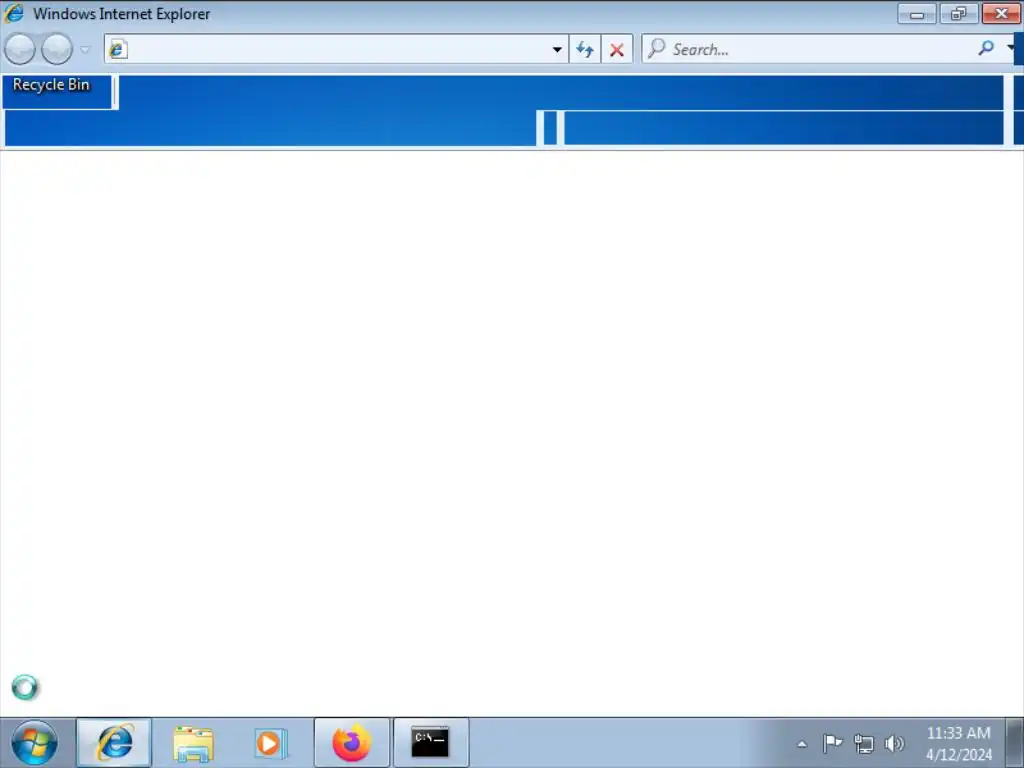Image resolution: width=1024 pixels, height=768 pixels.
Task: Close the Internet Explorer window
Action: click(x=1000, y=14)
